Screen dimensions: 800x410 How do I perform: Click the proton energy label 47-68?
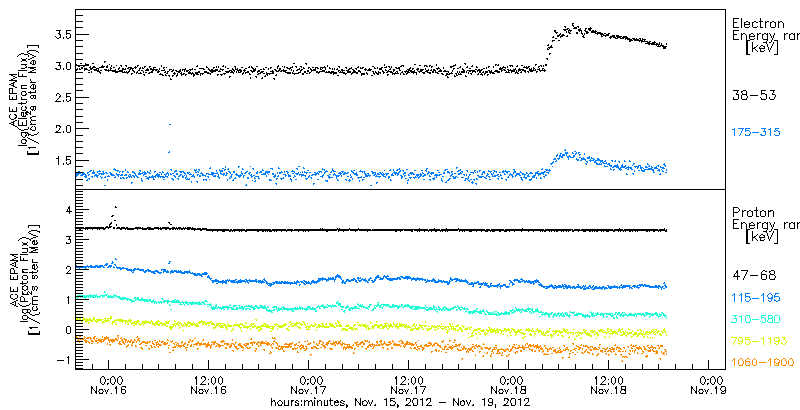point(754,276)
